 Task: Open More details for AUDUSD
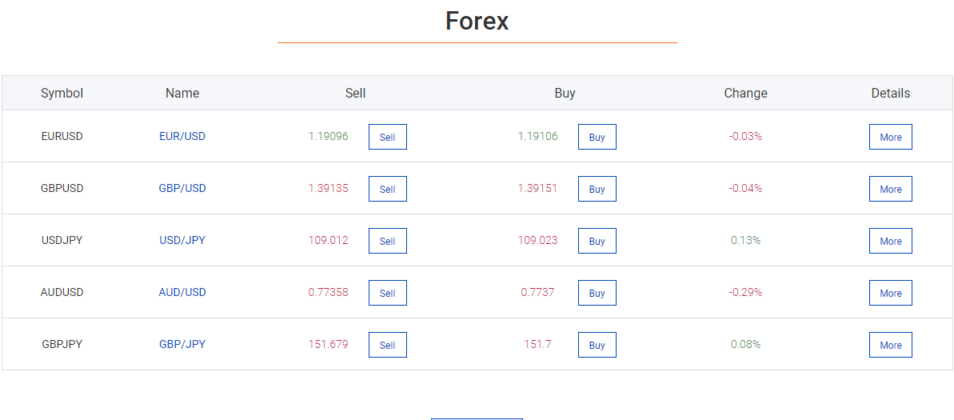pos(890,293)
